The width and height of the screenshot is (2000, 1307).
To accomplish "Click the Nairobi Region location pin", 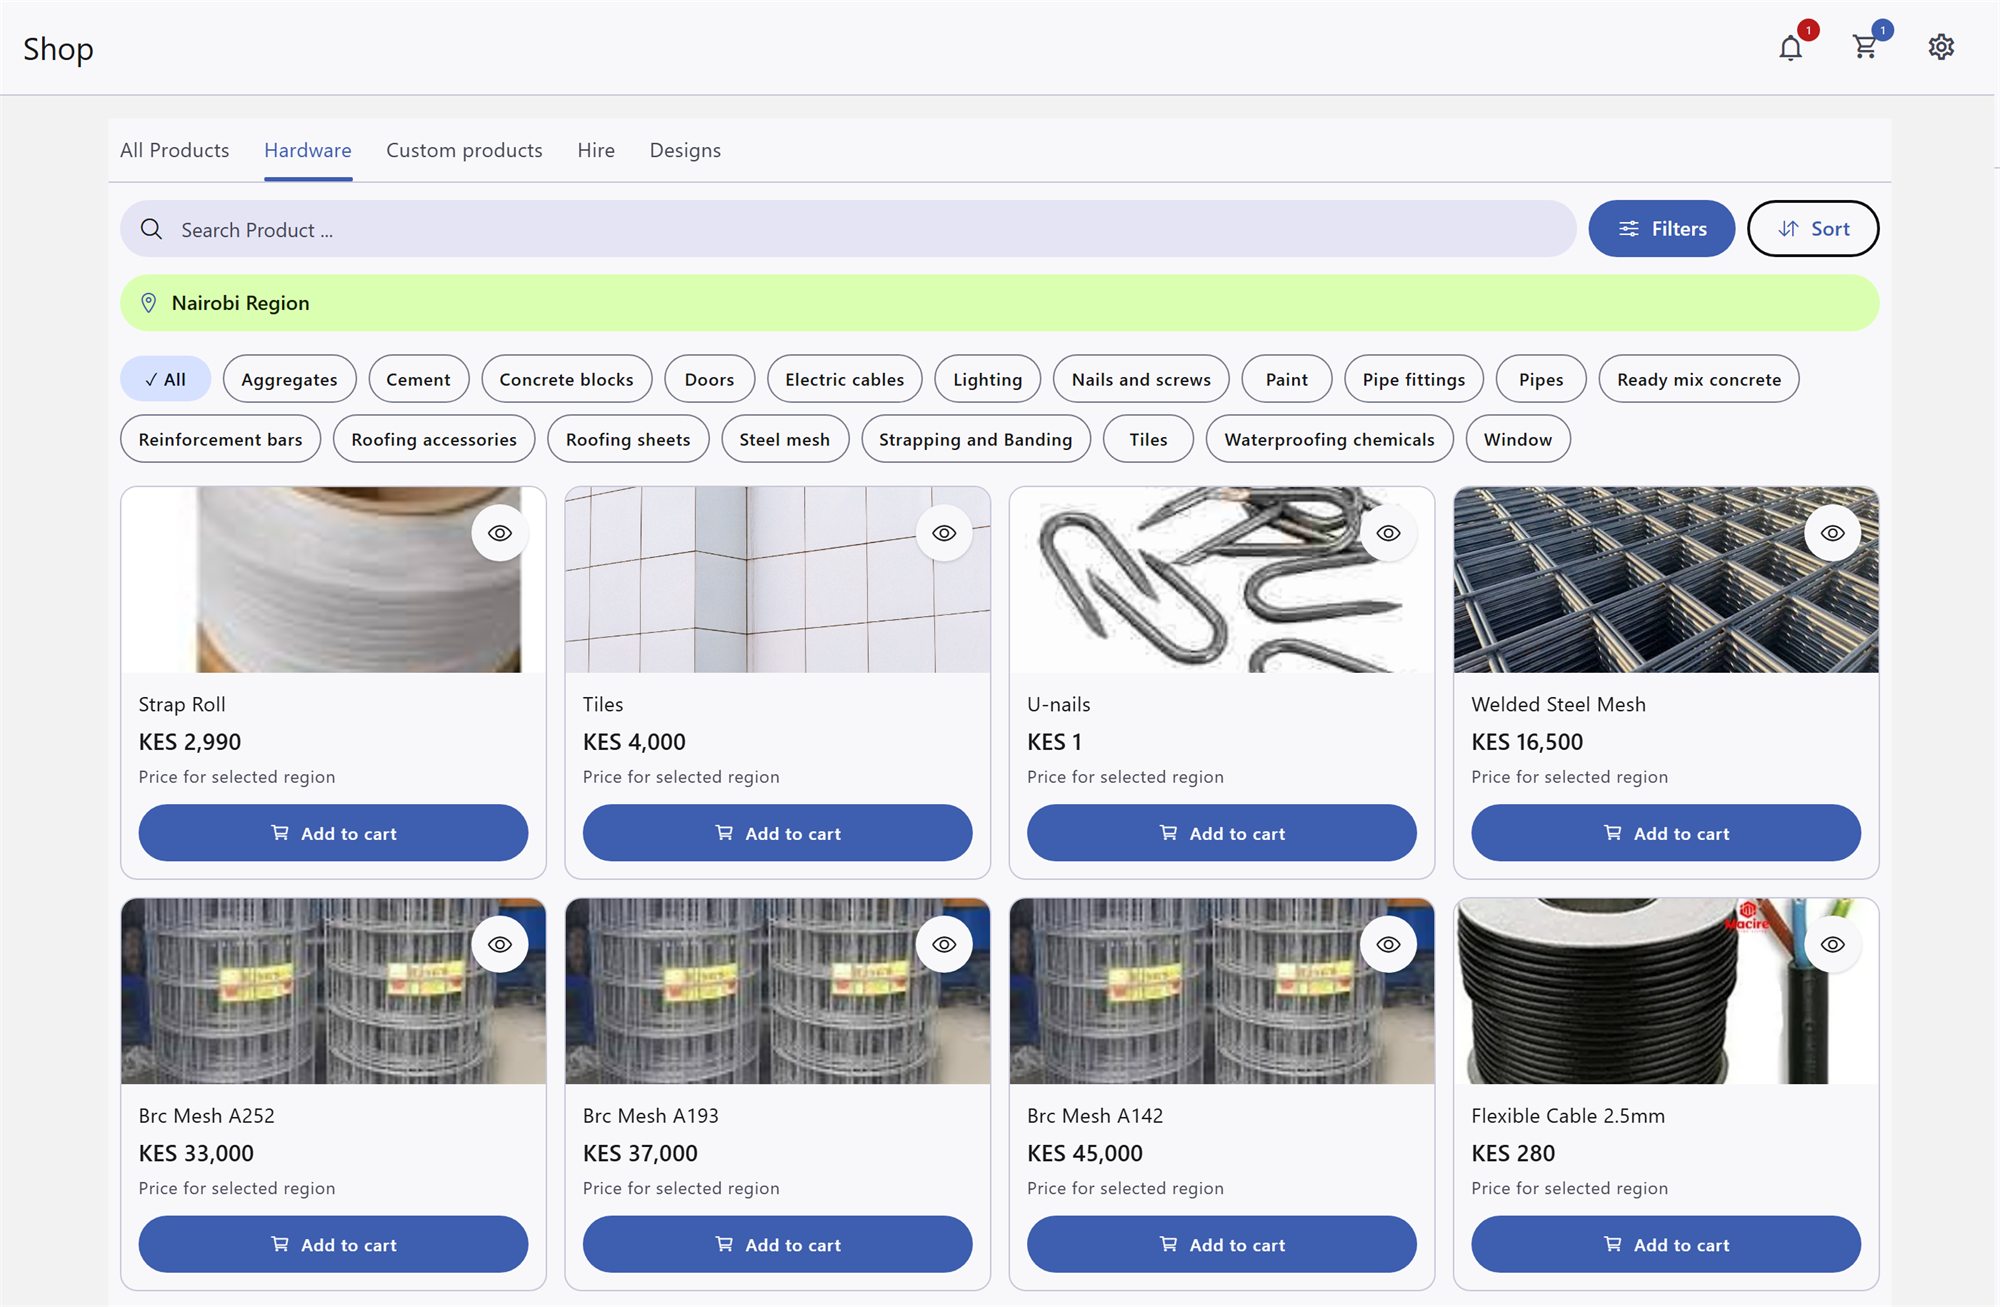I will 149,303.
